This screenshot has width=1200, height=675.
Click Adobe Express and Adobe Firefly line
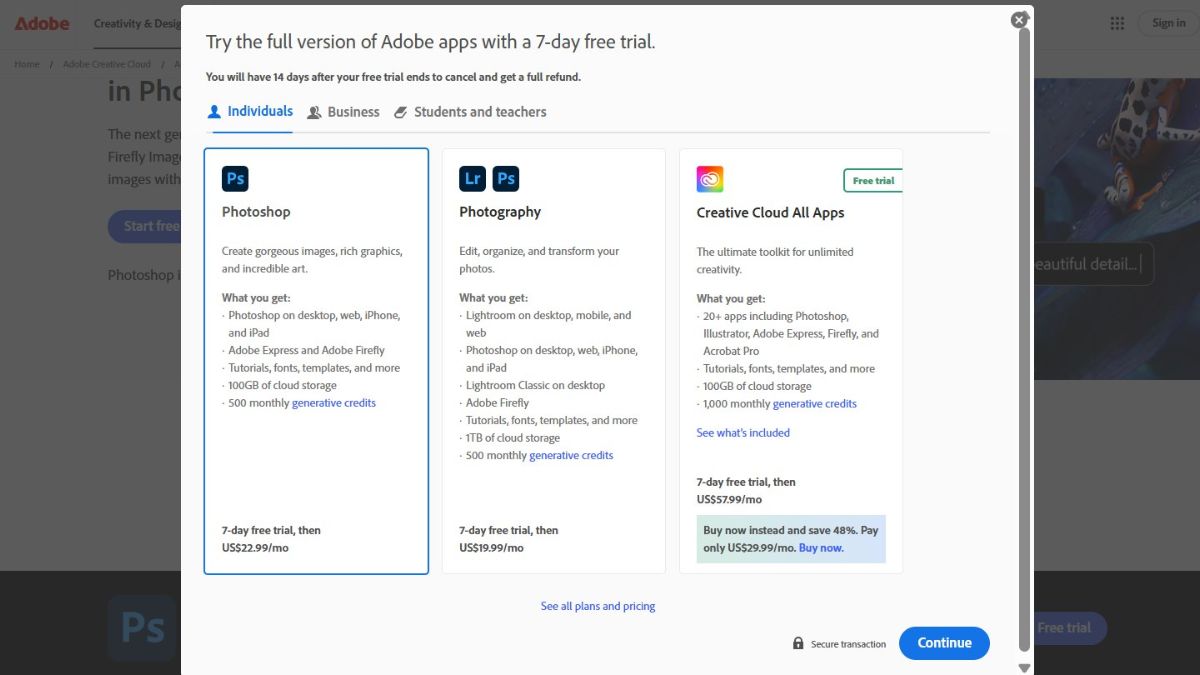pyautogui.click(x=306, y=350)
